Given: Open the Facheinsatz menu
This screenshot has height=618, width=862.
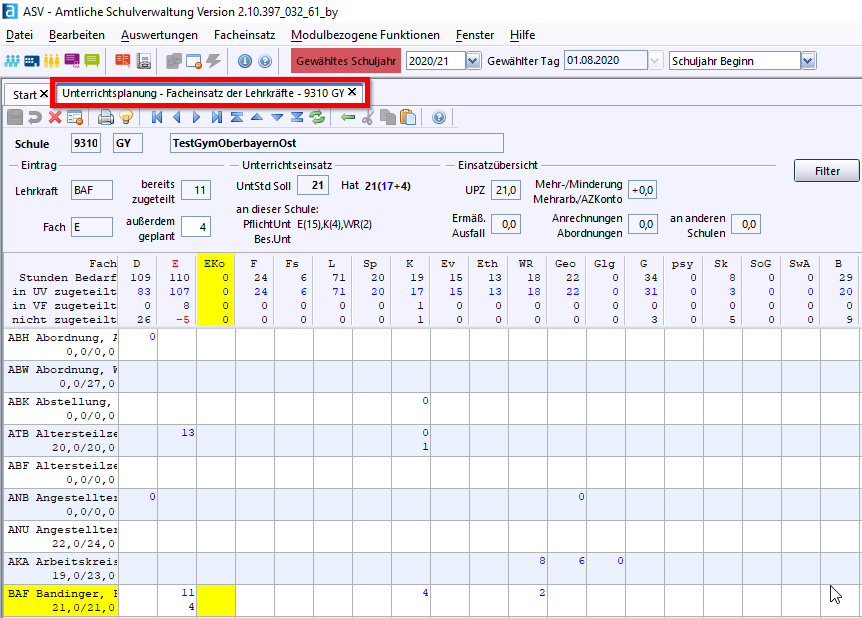Looking at the screenshot, I should click(x=245, y=35).
